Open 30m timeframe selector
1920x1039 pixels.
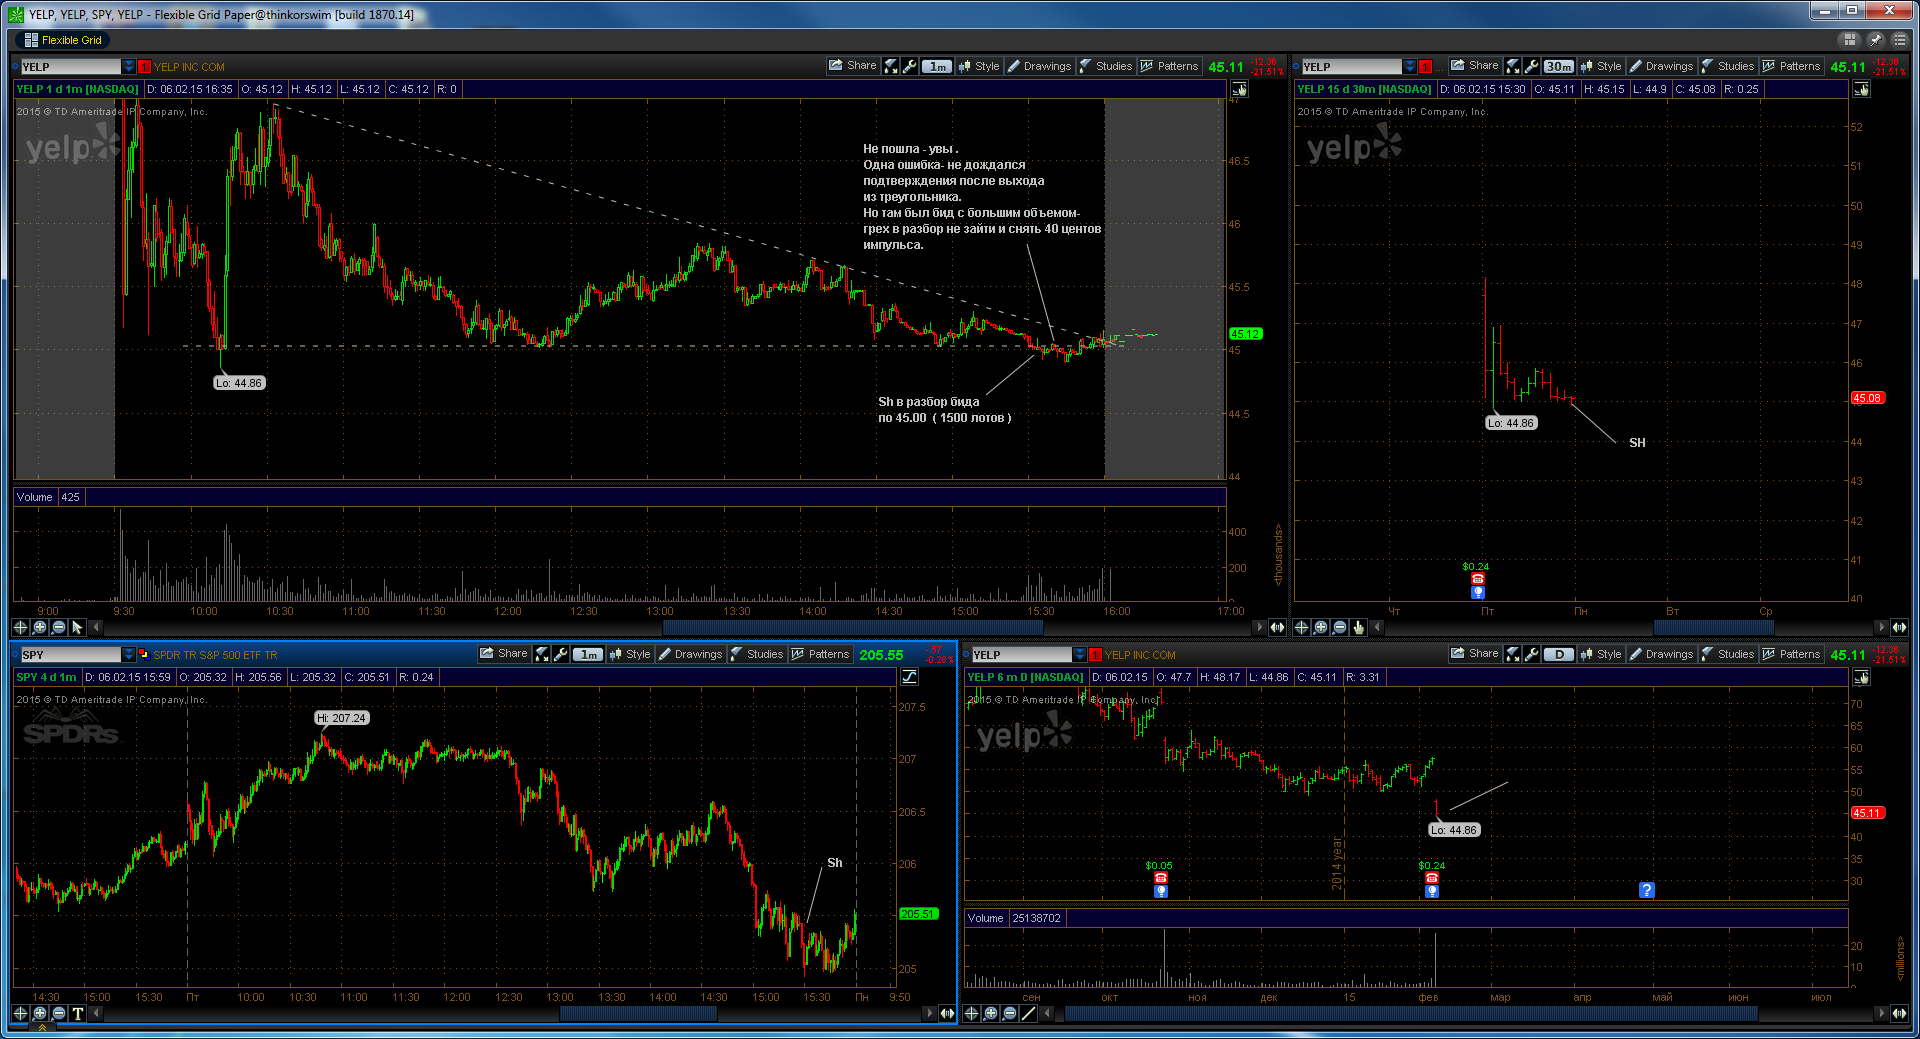click(x=1558, y=66)
